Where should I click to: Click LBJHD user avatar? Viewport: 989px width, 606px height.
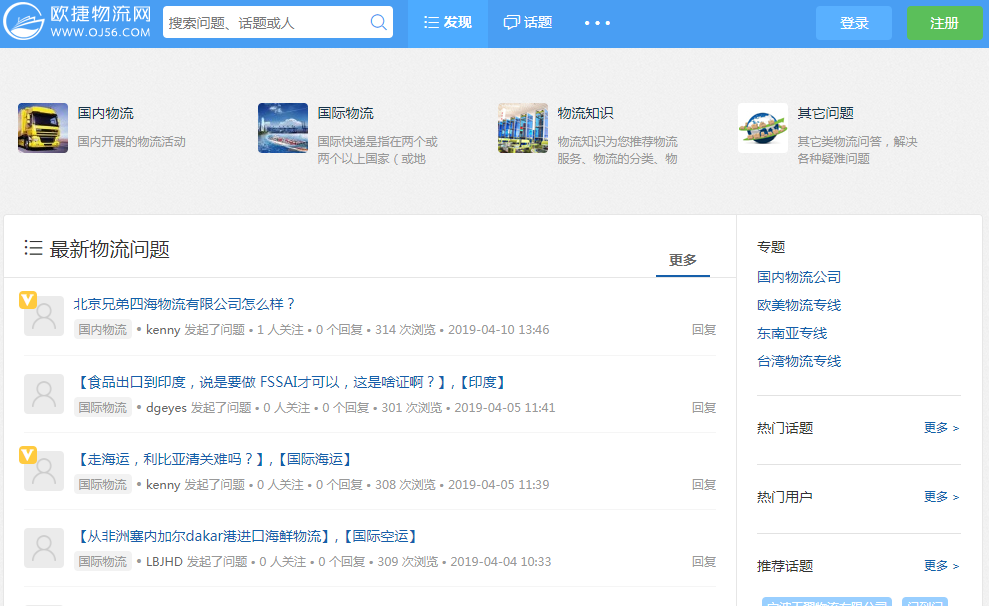point(44,549)
